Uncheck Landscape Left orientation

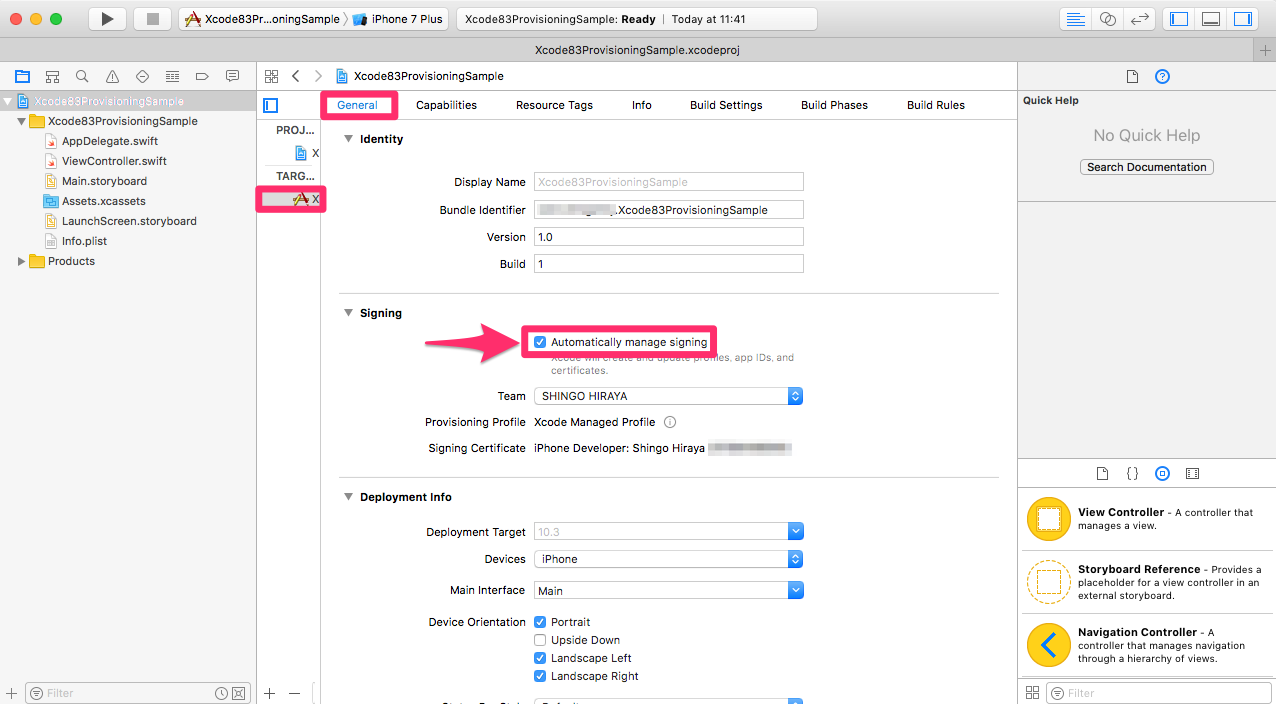pos(540,658)
